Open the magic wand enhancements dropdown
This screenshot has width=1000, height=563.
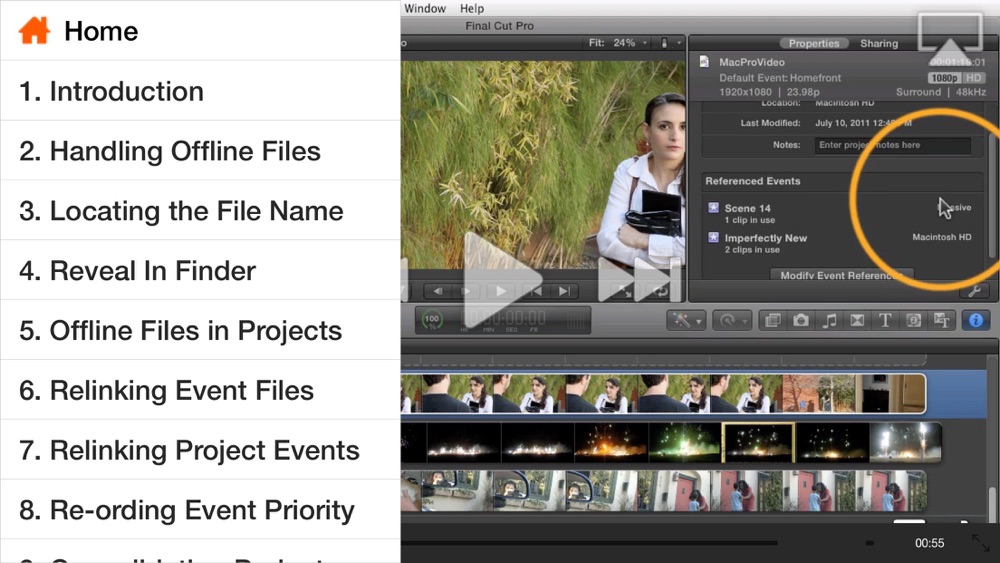point(686,320)
